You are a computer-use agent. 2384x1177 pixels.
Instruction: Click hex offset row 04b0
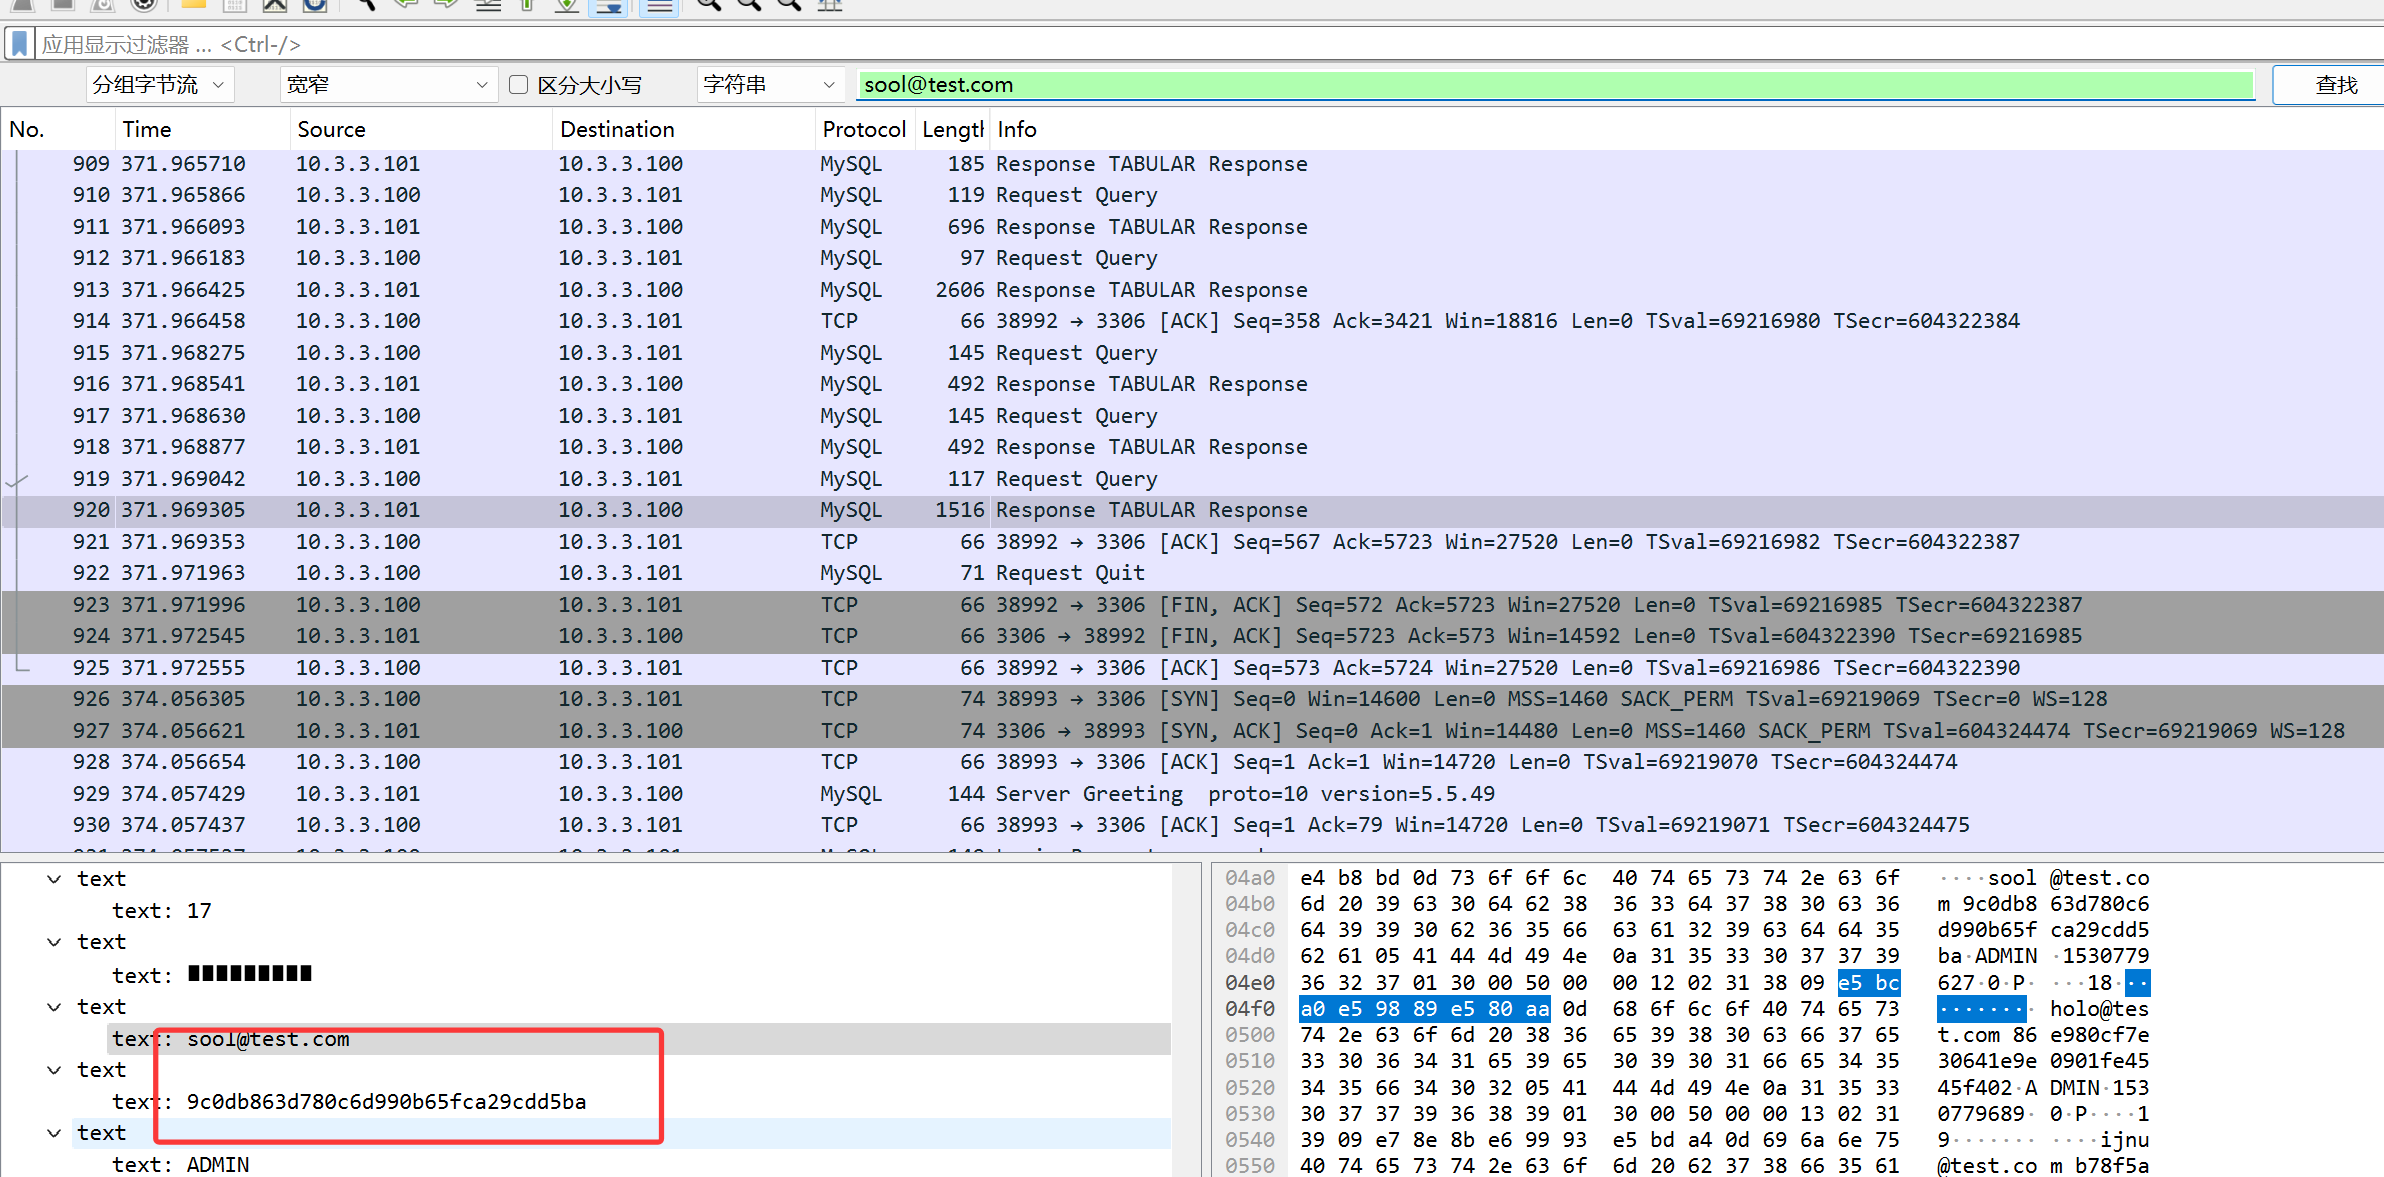tap(1250, 904)
